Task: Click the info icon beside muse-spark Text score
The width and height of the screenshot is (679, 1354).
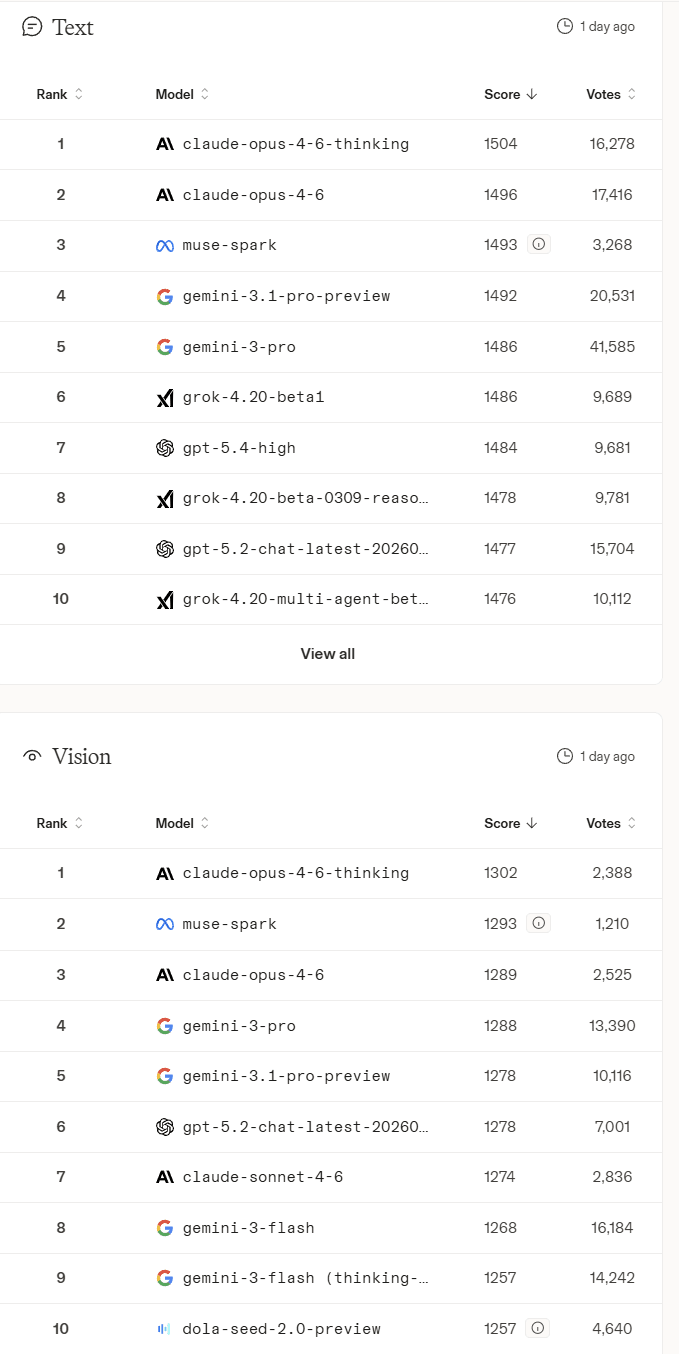Action: pos(539,245)
